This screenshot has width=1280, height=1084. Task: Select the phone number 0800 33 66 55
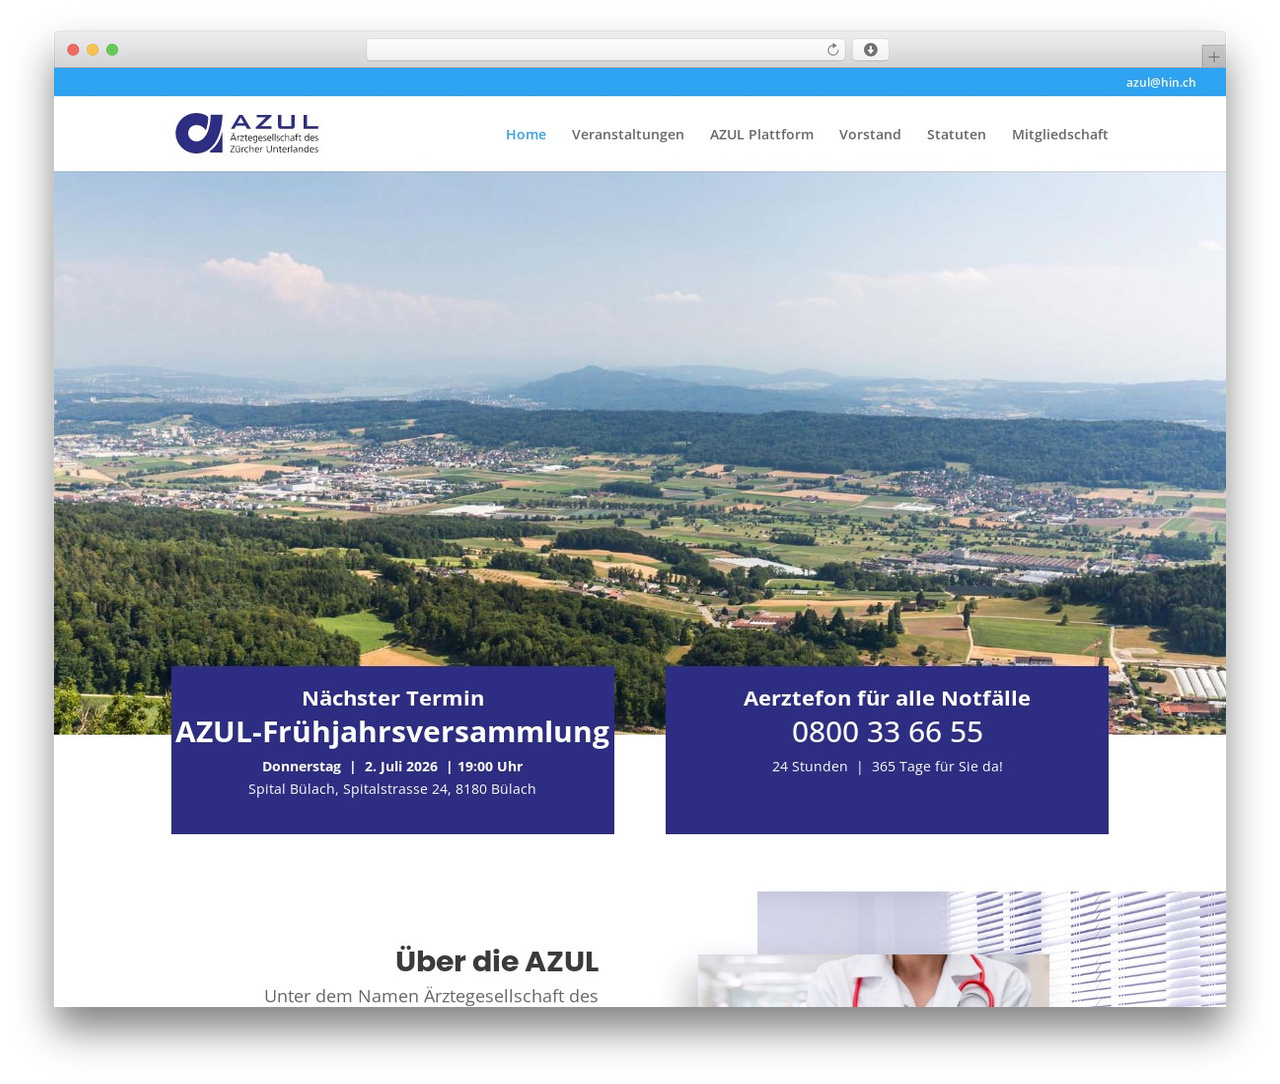[x=887, y=732]
